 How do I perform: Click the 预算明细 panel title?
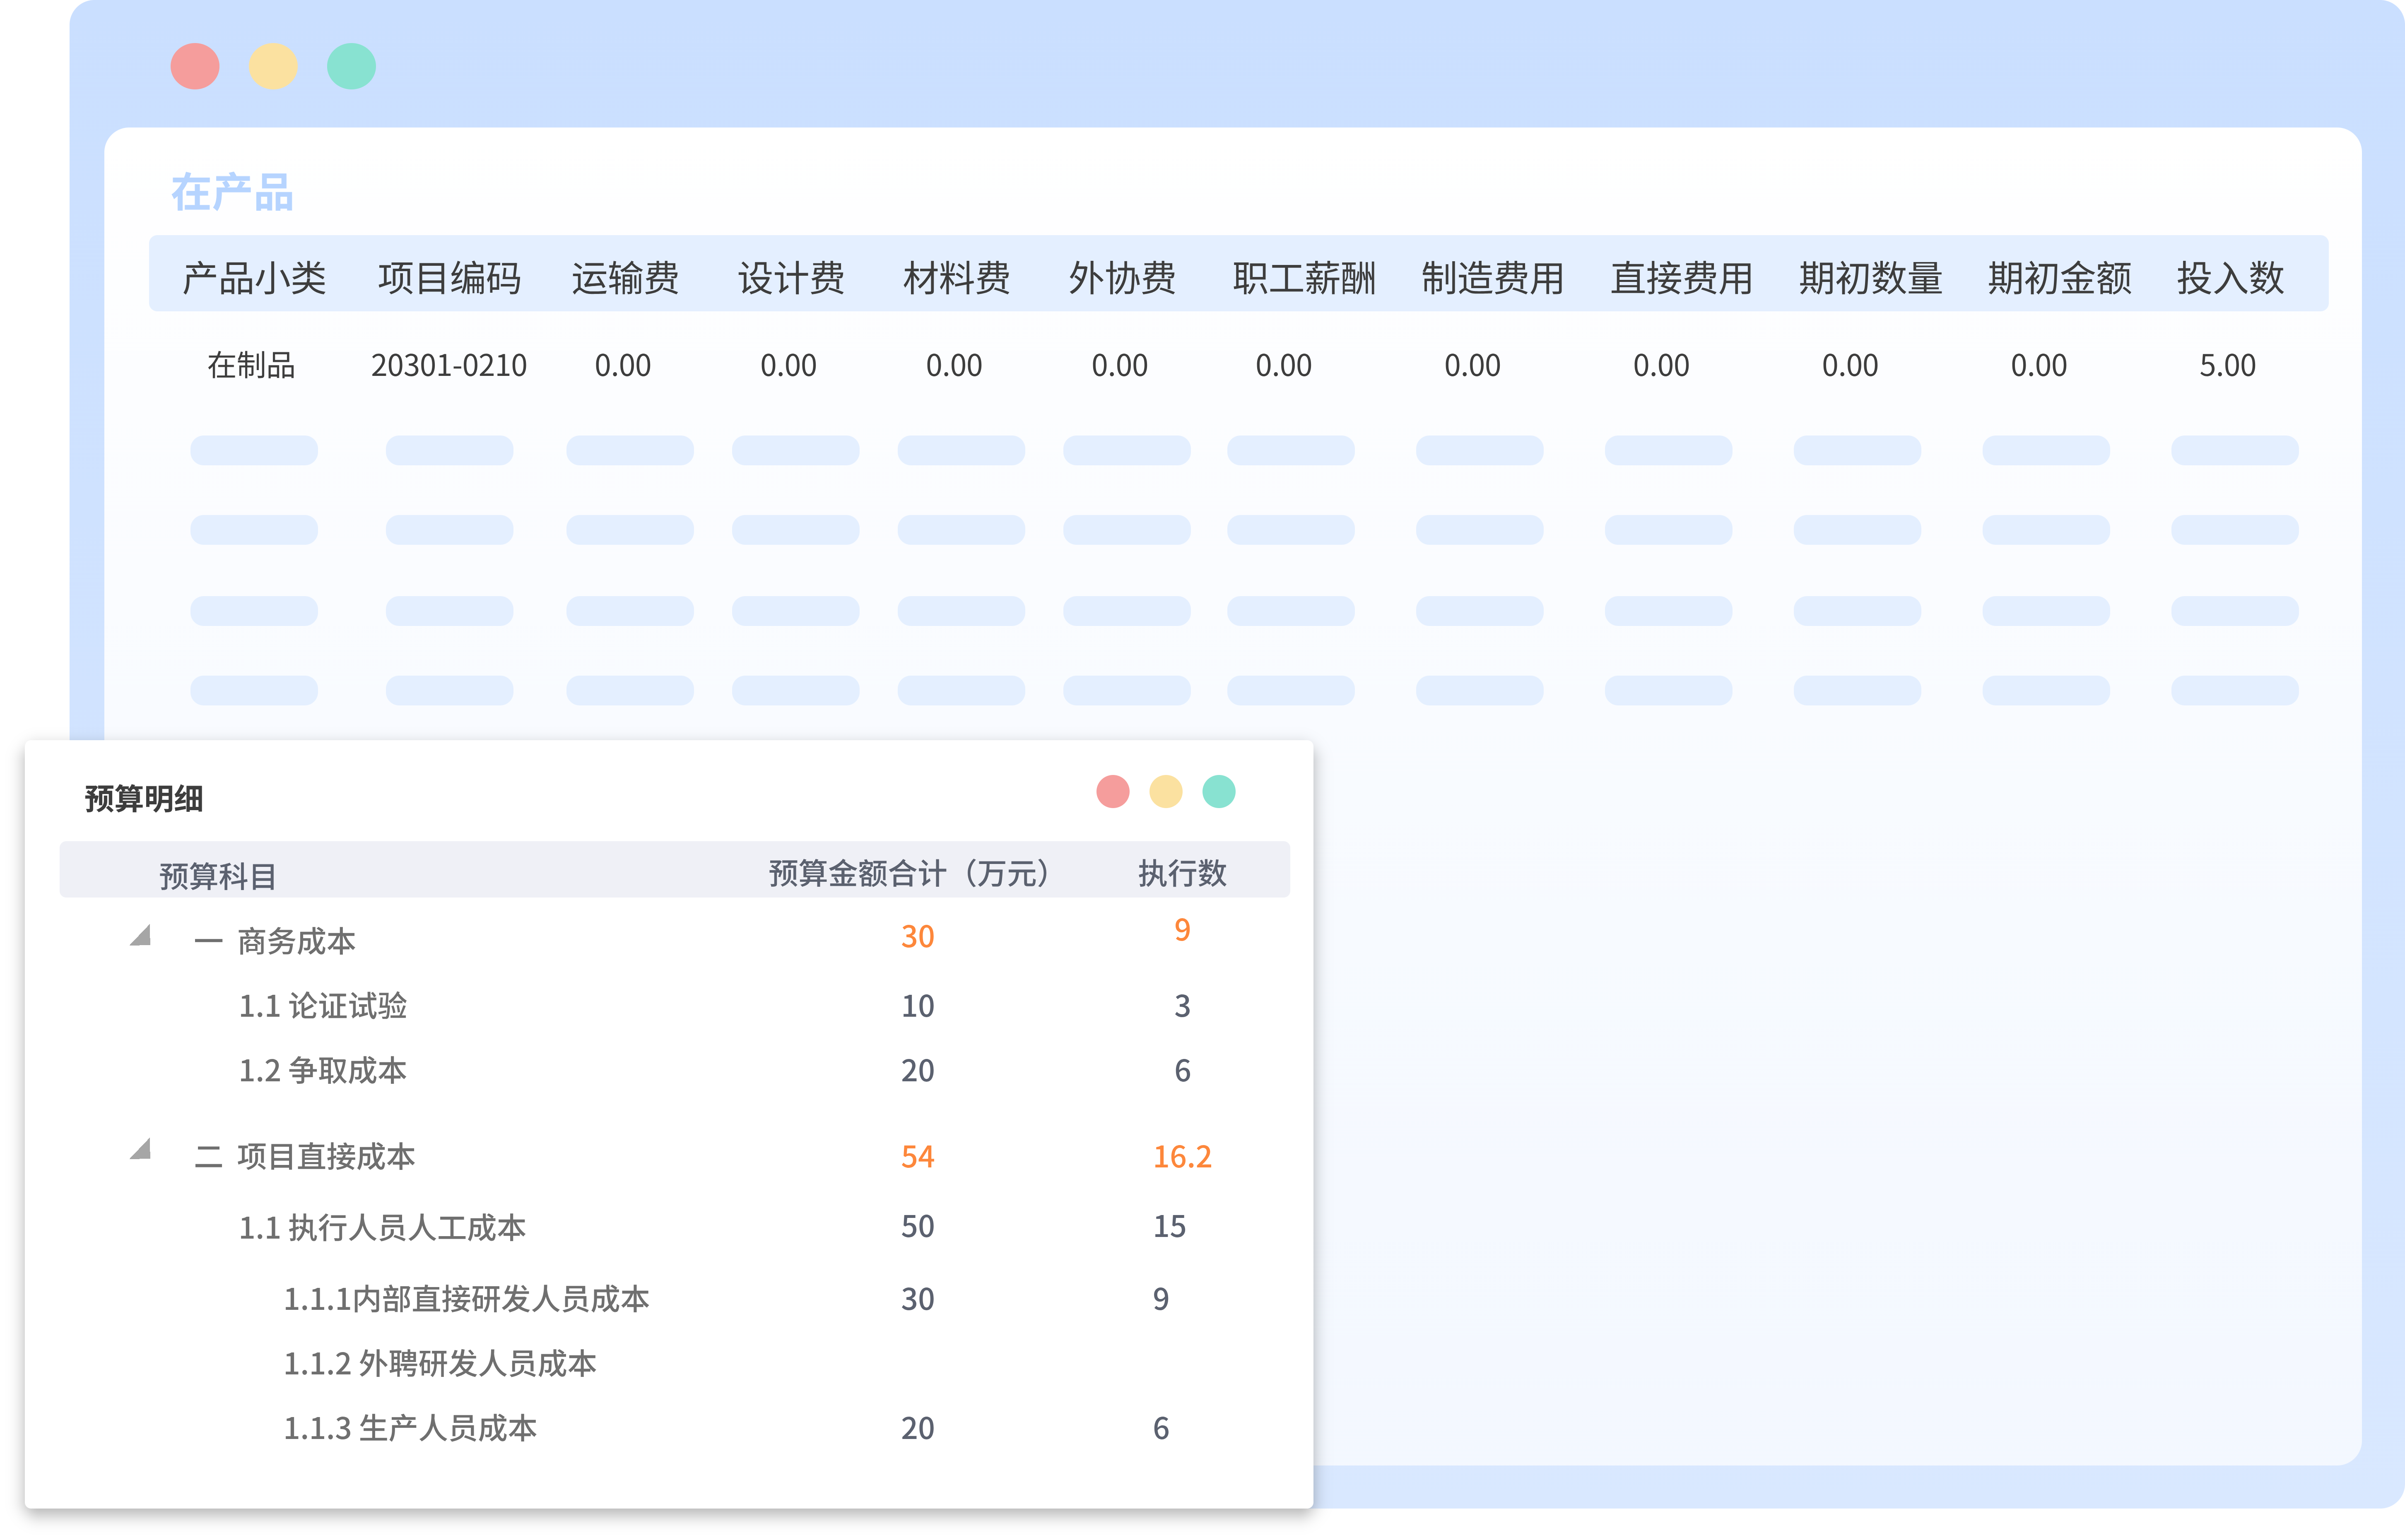click(144, 799)
